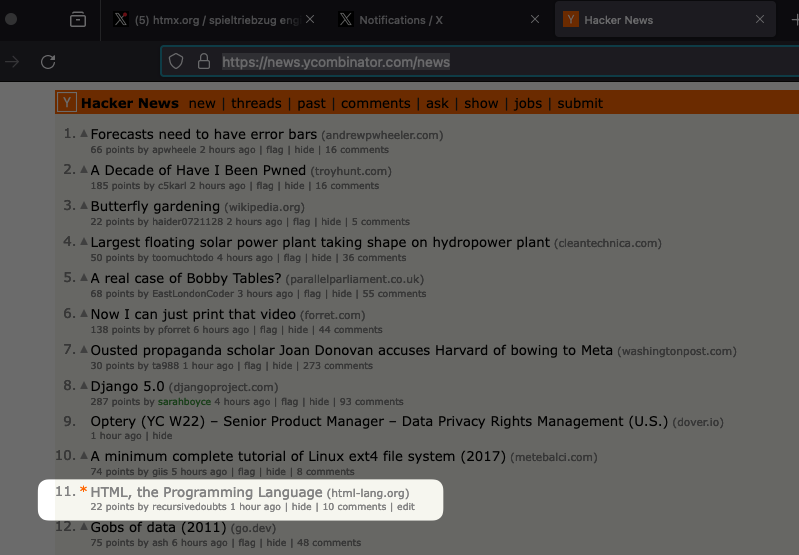Click '2 hours ago' on Forecasts story
This screenshot has width=799, height=555.
(227, 150)
